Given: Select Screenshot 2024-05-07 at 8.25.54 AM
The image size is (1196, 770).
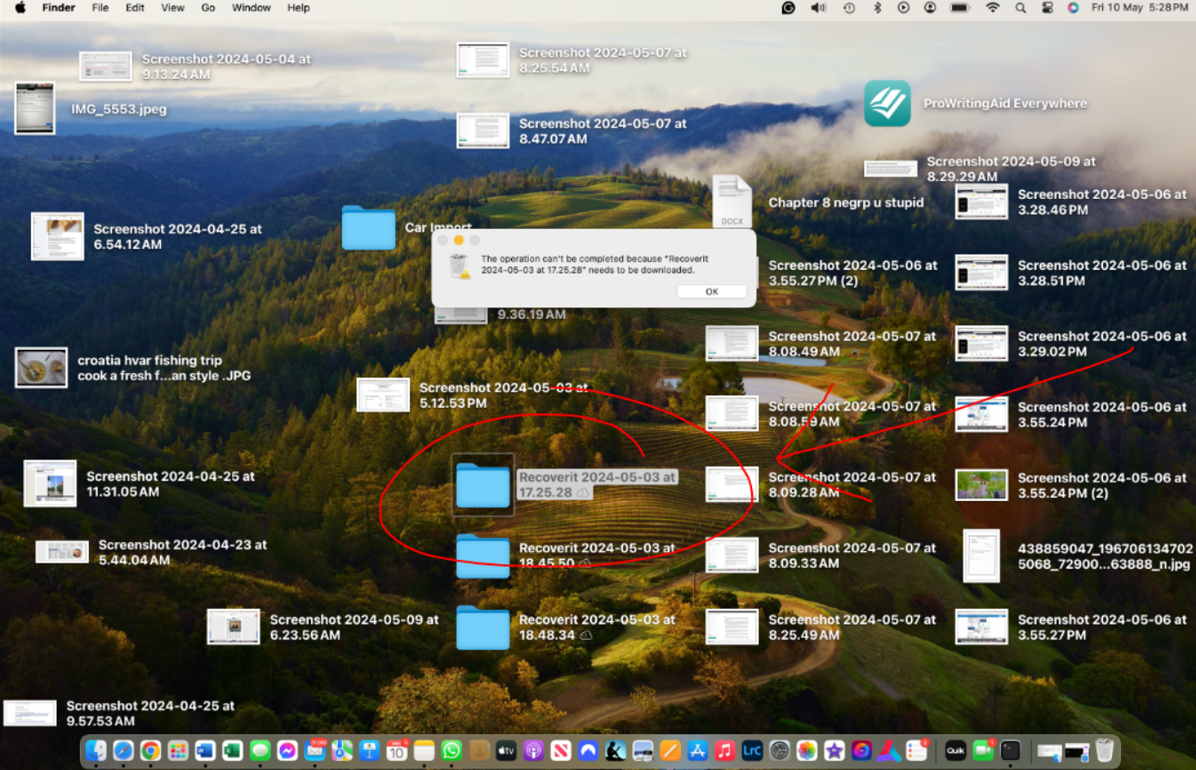Looking at the screenshot, I should point(483,60).
